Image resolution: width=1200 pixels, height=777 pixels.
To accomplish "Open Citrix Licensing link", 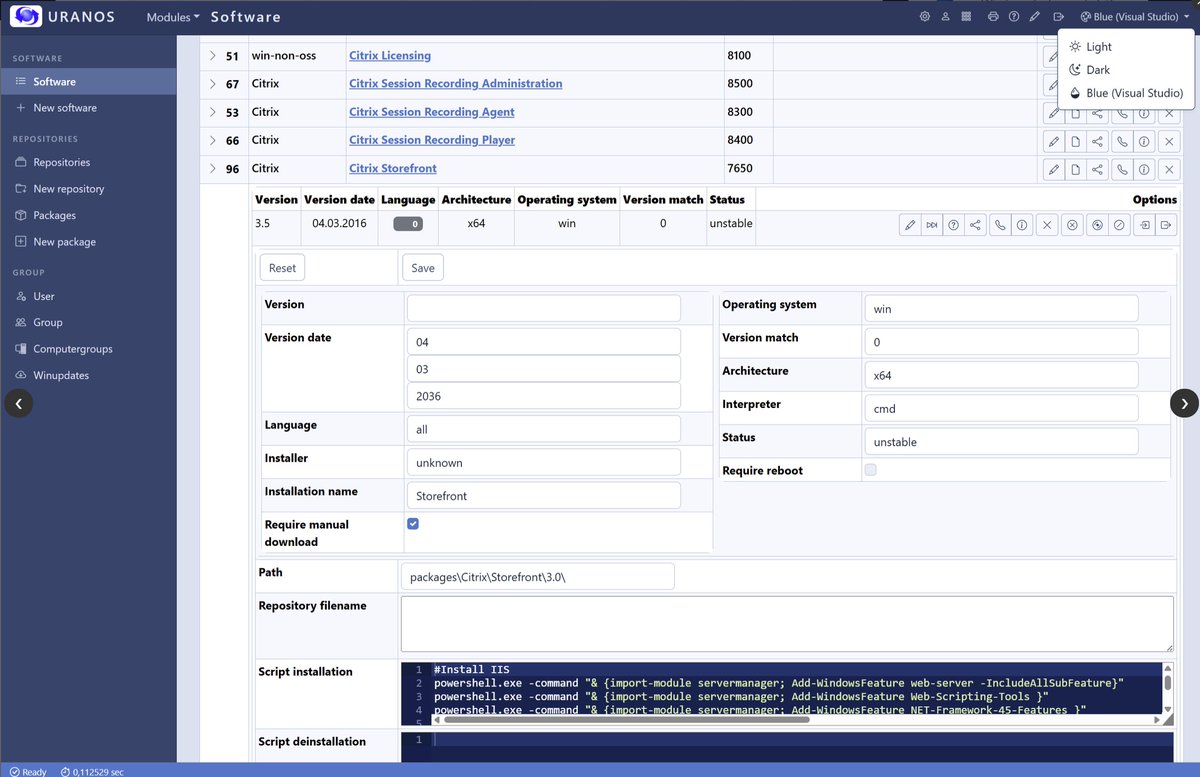I will coord(390,56).
